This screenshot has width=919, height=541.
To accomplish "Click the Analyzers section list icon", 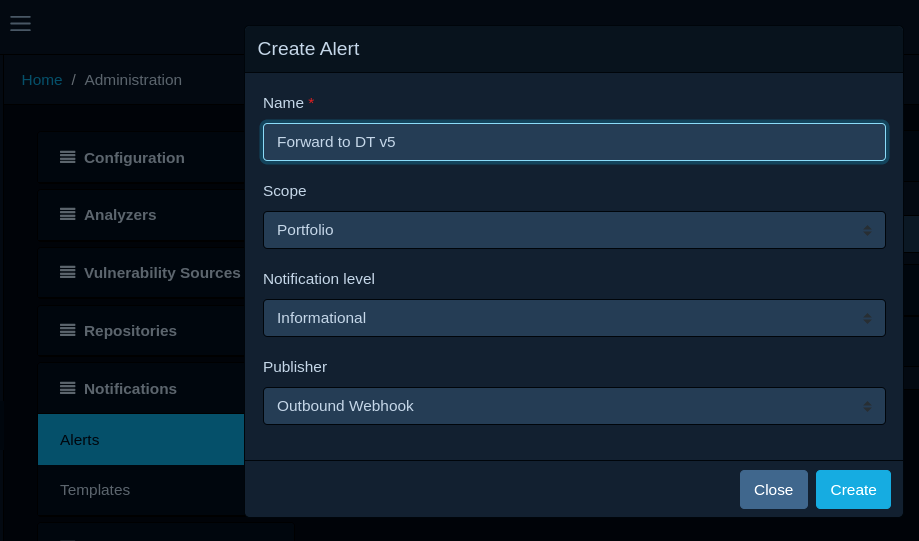I will coord(68,214).
